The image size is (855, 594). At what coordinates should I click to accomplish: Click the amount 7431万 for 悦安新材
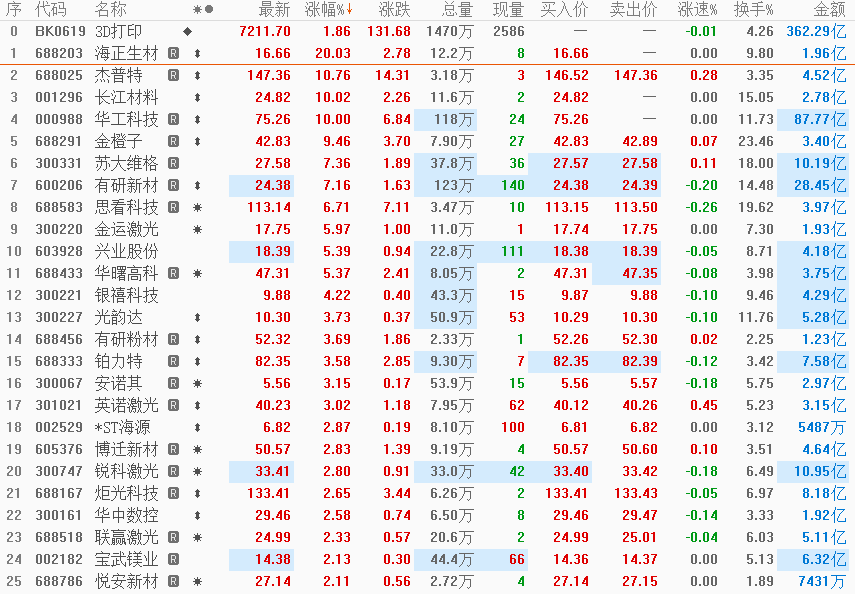[822, 581]
